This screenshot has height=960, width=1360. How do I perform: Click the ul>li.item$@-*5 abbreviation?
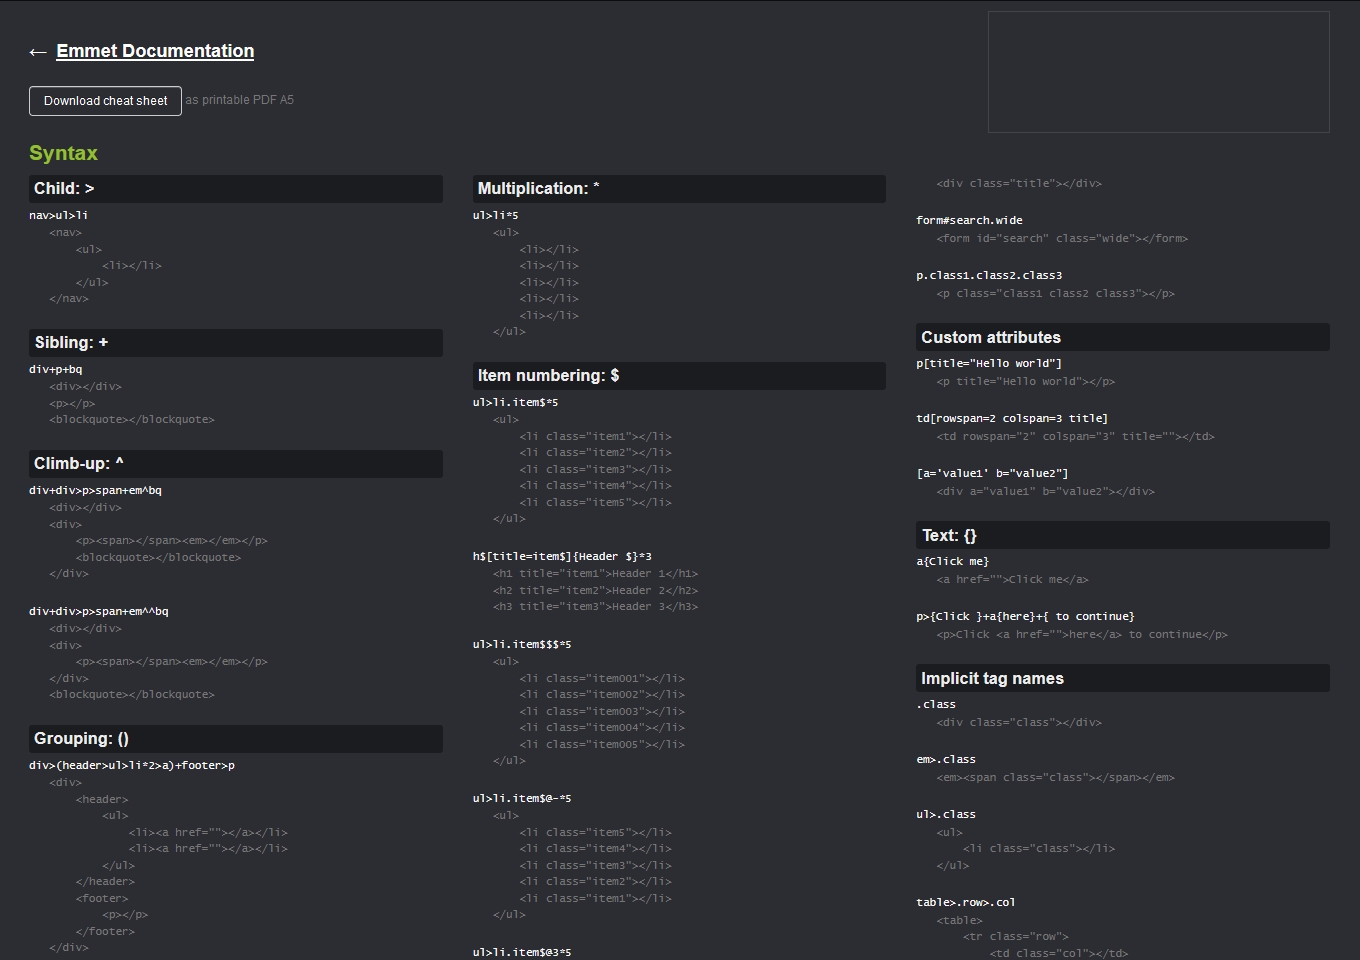point(522,798)
